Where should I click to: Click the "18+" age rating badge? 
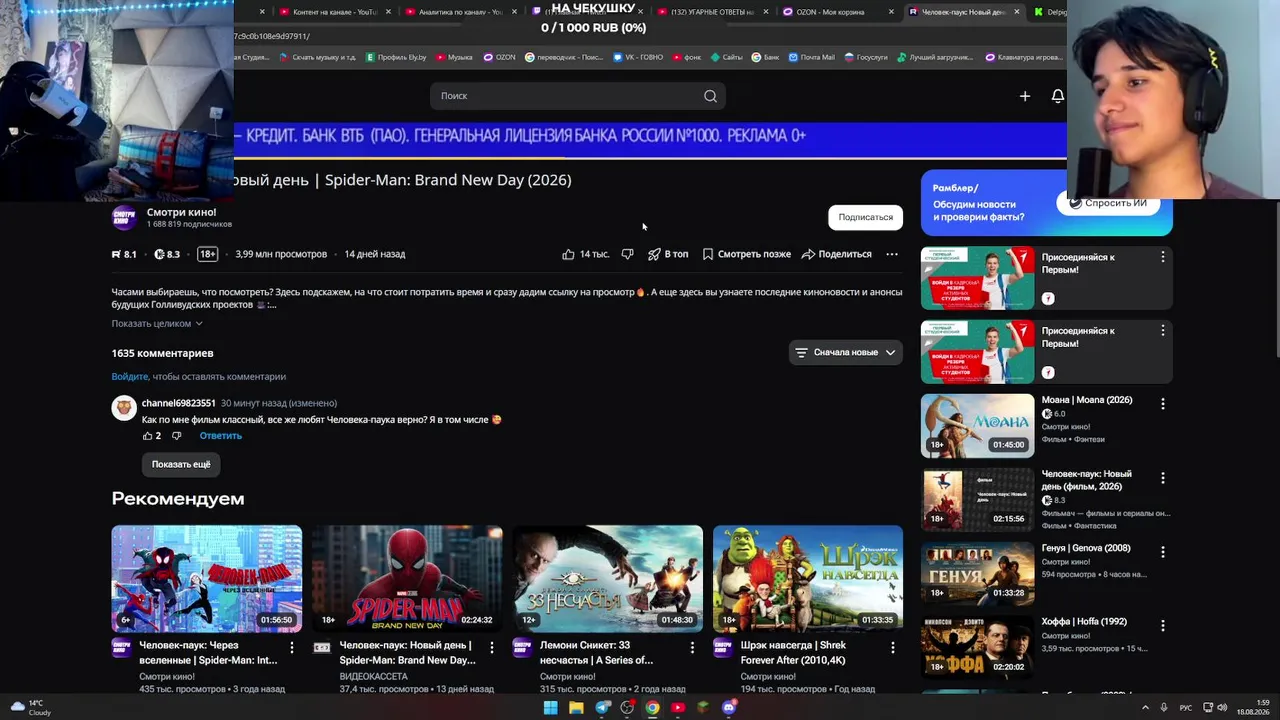pyautogui.click(x=207, y=254)
